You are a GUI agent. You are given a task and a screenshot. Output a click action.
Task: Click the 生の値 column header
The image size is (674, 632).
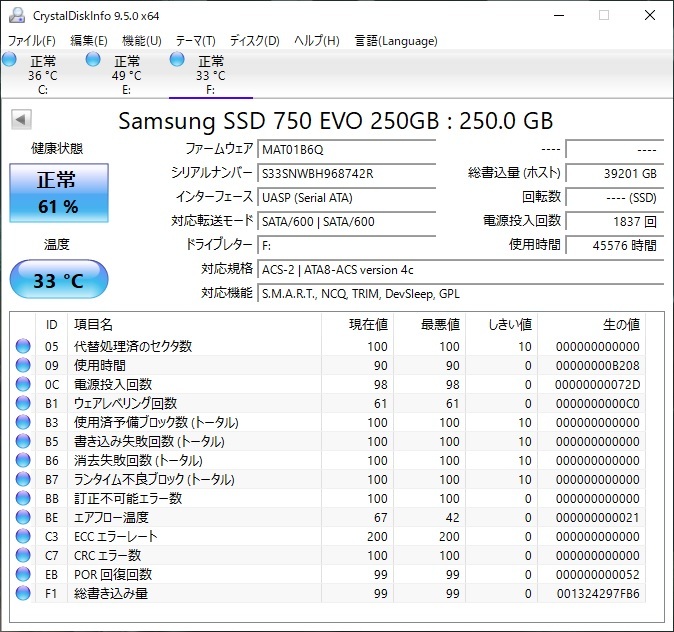click(591, 324)
